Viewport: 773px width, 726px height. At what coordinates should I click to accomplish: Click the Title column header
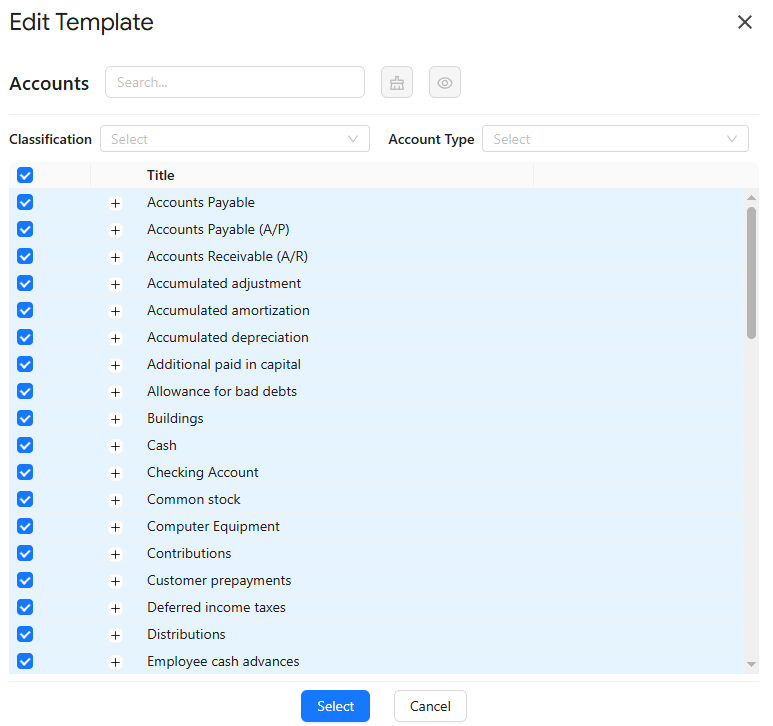coord(161,175)
